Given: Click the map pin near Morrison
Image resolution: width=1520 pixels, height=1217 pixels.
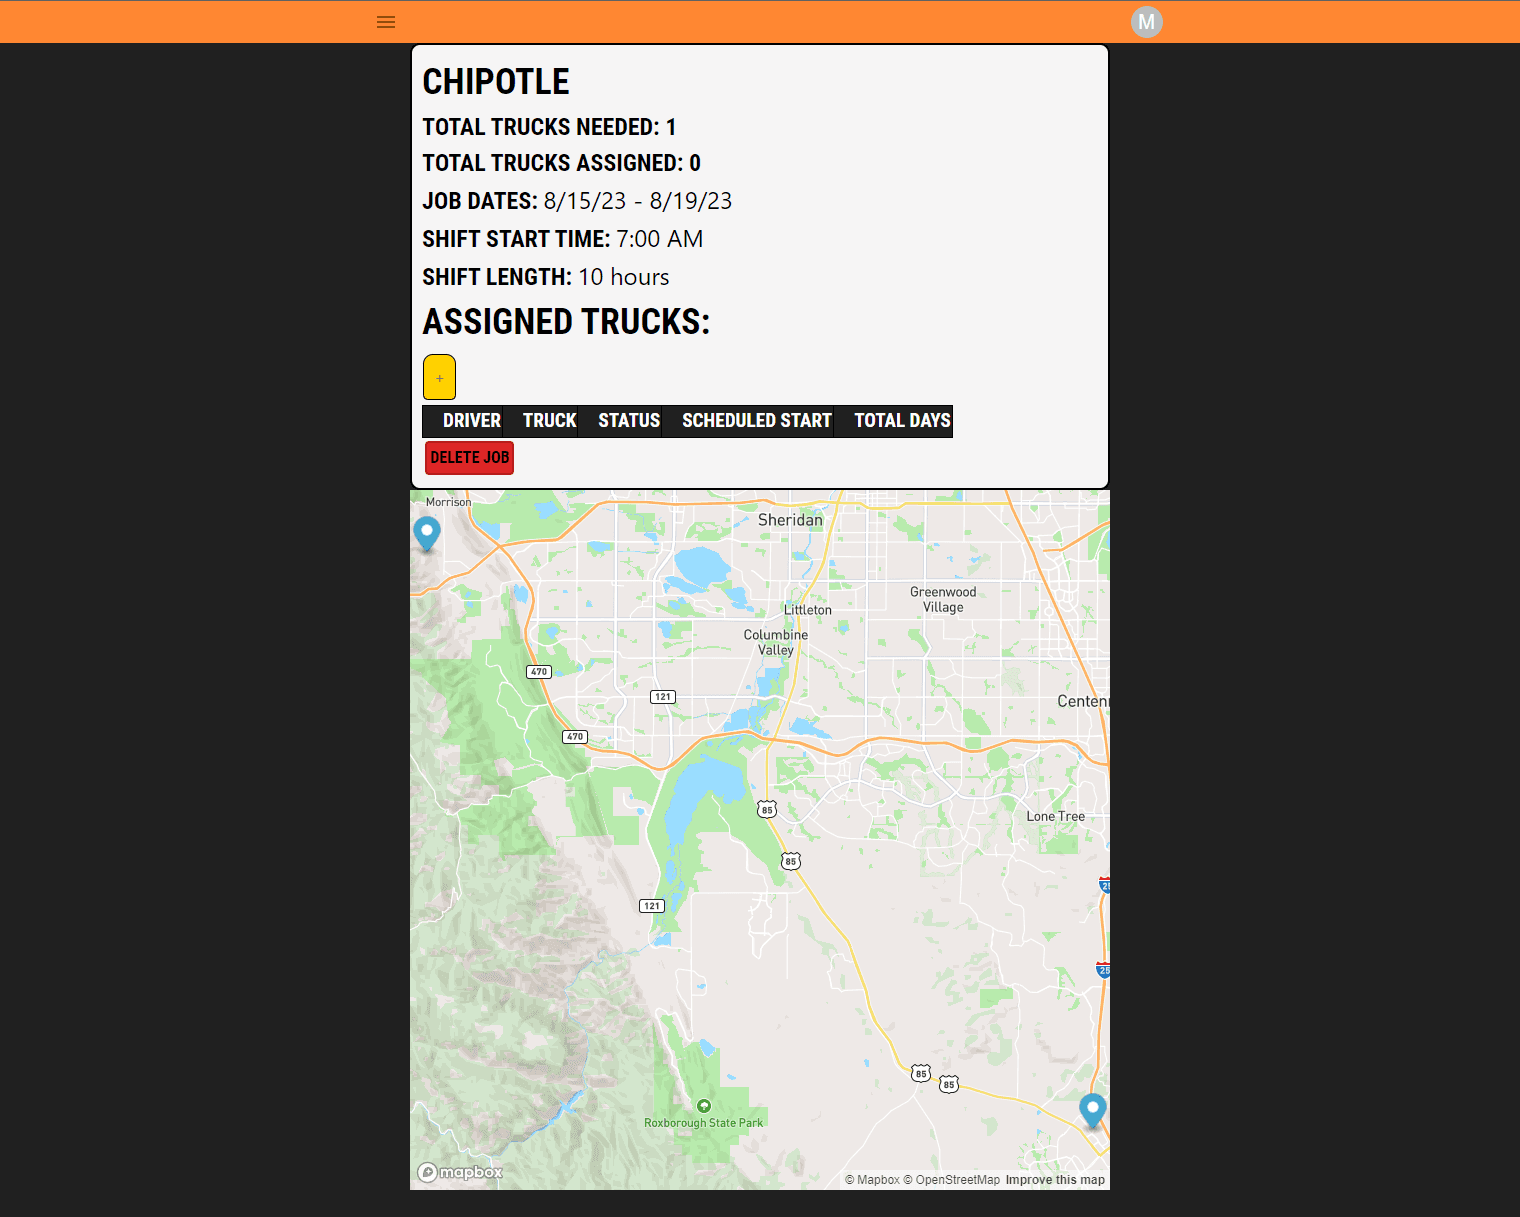Looking at the screenshot, I should pyautogui.click(x=427, y=533).
